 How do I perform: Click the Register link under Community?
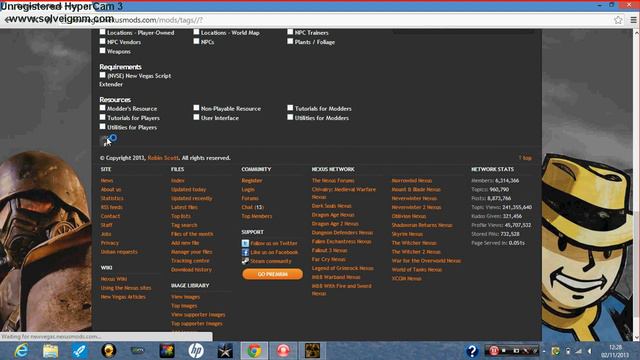pyautogui.click(x=252, y=180)
